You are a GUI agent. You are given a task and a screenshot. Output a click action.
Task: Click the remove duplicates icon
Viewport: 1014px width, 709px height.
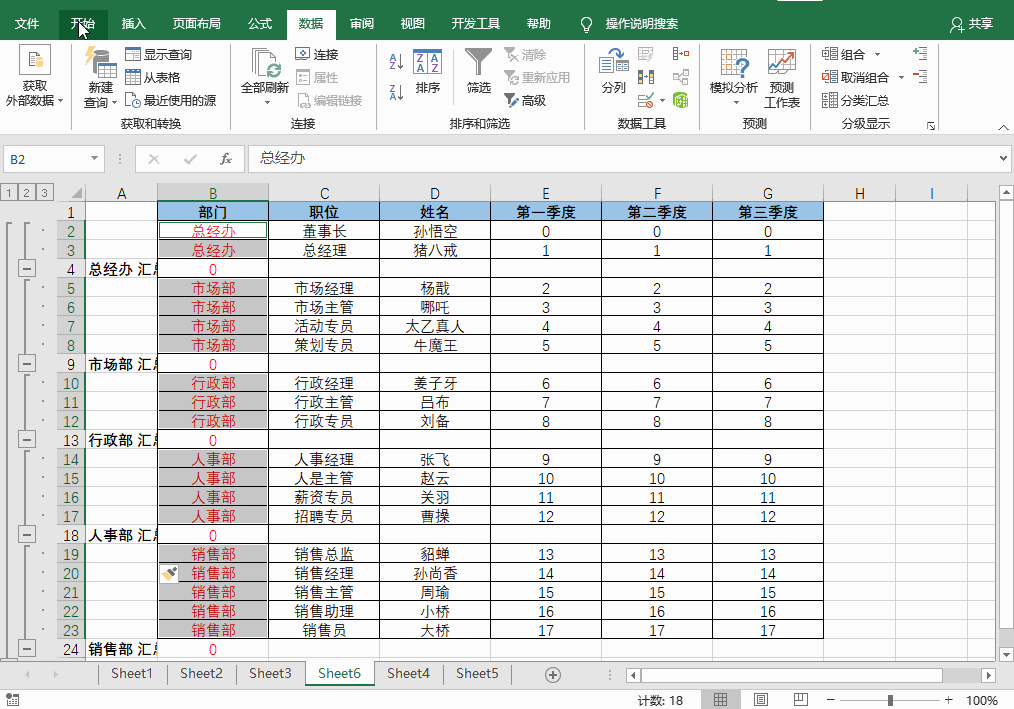(x=645, y=77)
